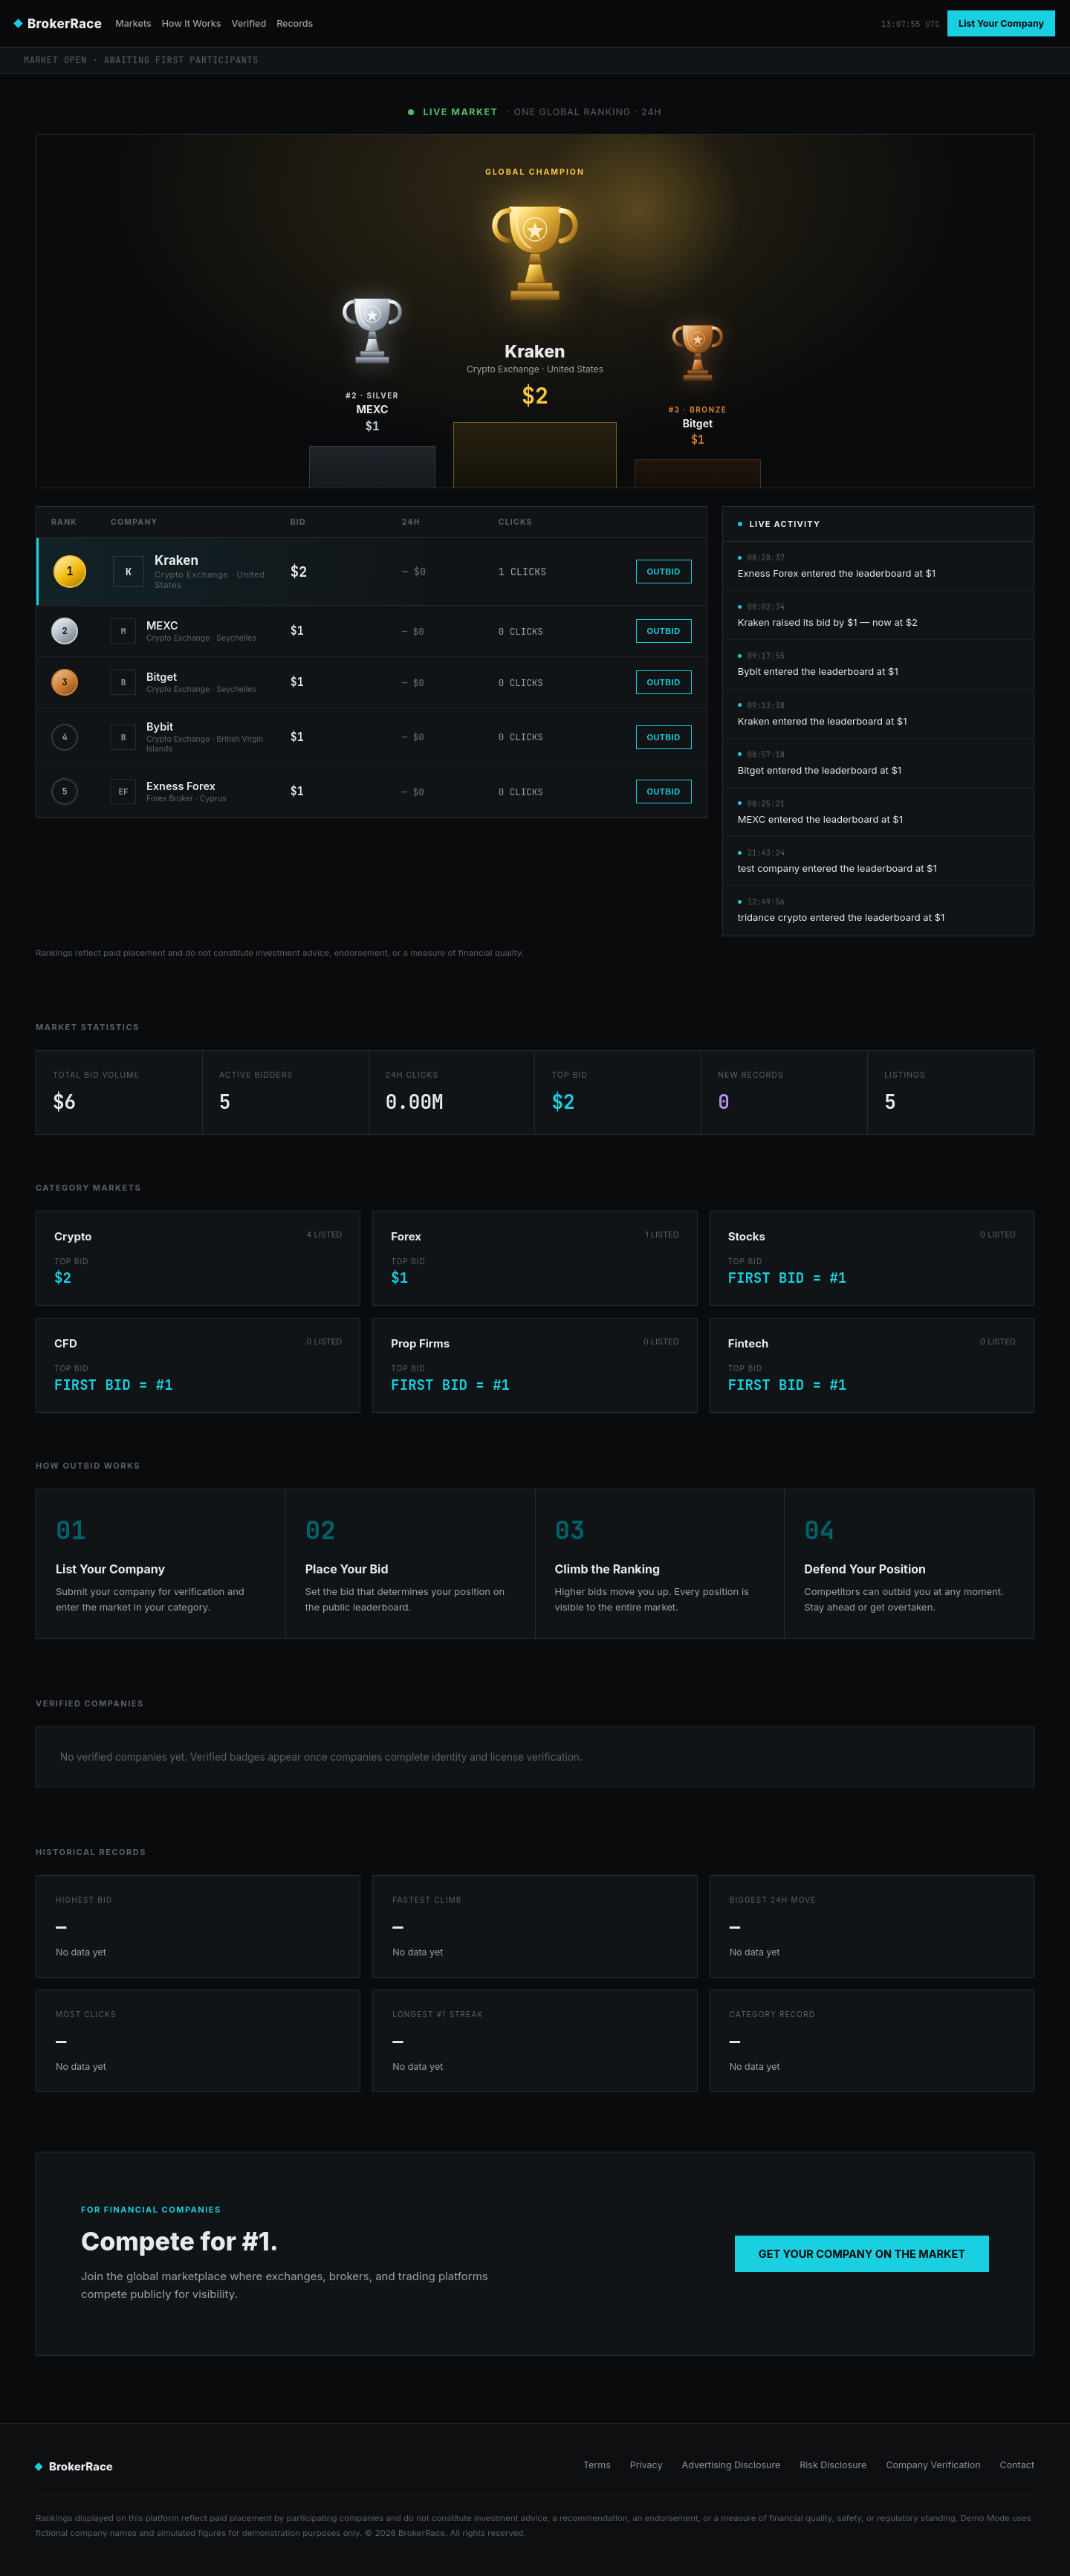This screenshot has height=2576, width=1070.
Task: Click the Kraken champion name on podium
Action: coord(535,351)
